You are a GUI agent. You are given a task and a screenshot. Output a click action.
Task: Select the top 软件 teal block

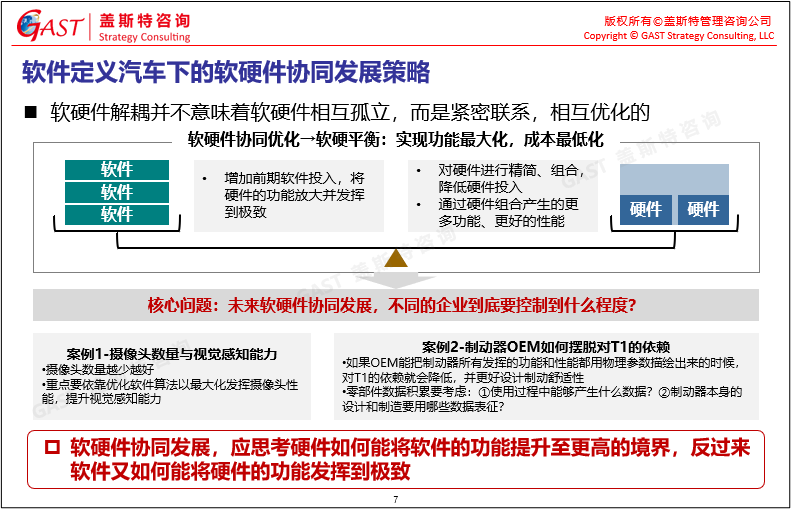[x=117, y=170]
